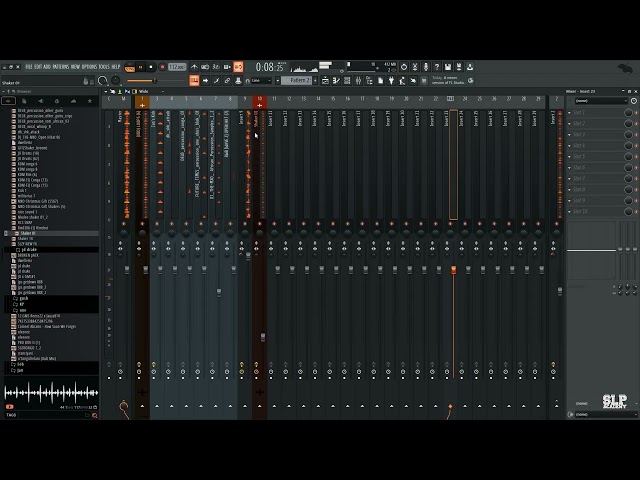
Task: Disable the highlighted loop recording button
Action: click(238, 67)
